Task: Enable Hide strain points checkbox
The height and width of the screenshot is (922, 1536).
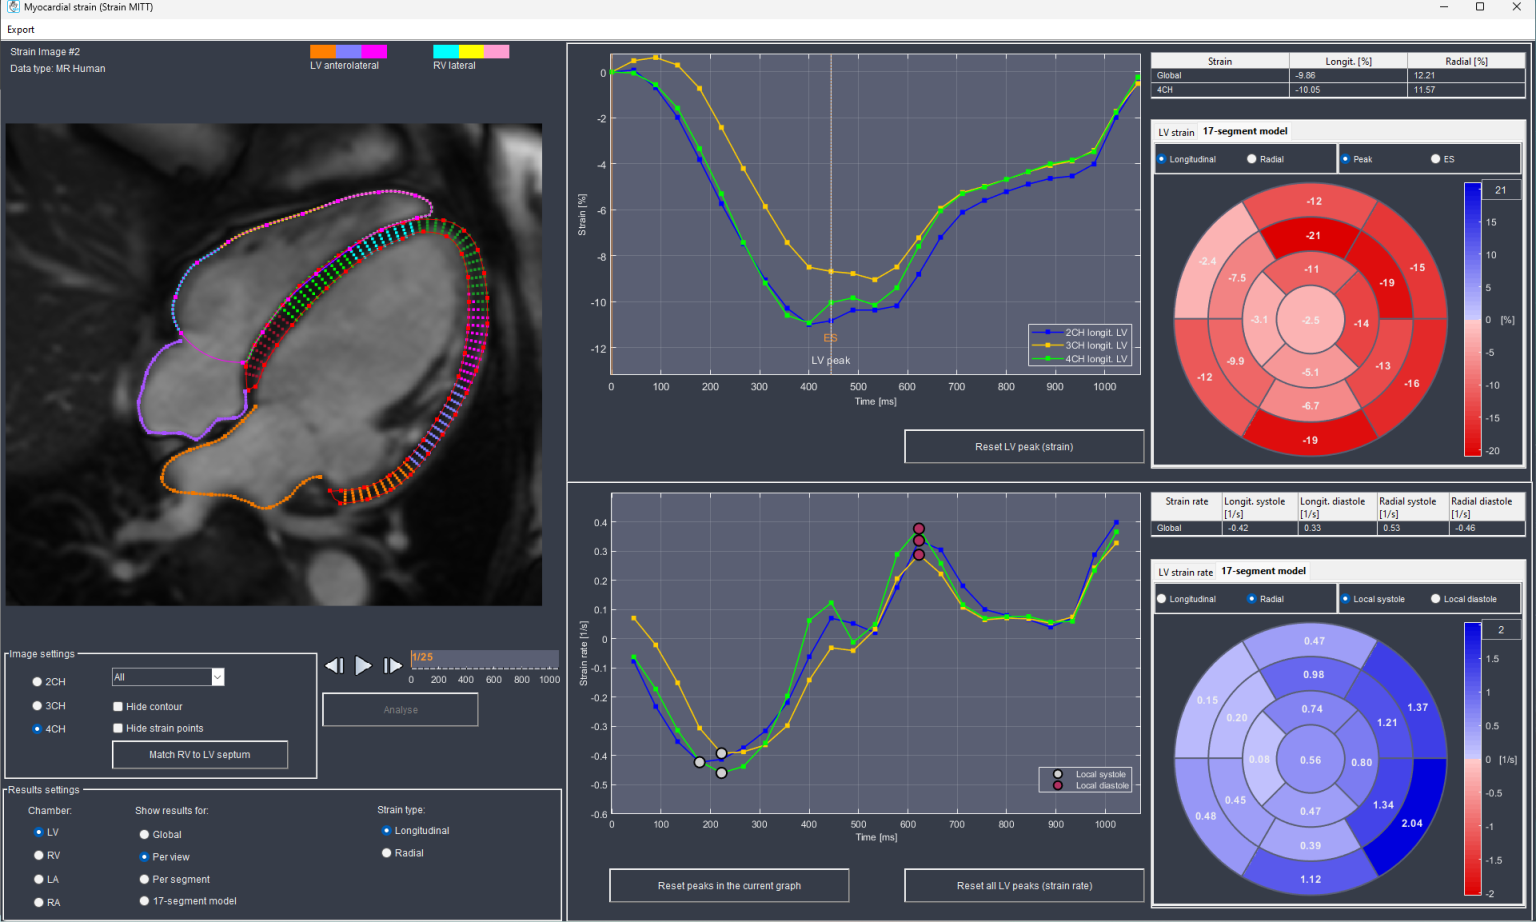Action: click(x=118, y=728)
